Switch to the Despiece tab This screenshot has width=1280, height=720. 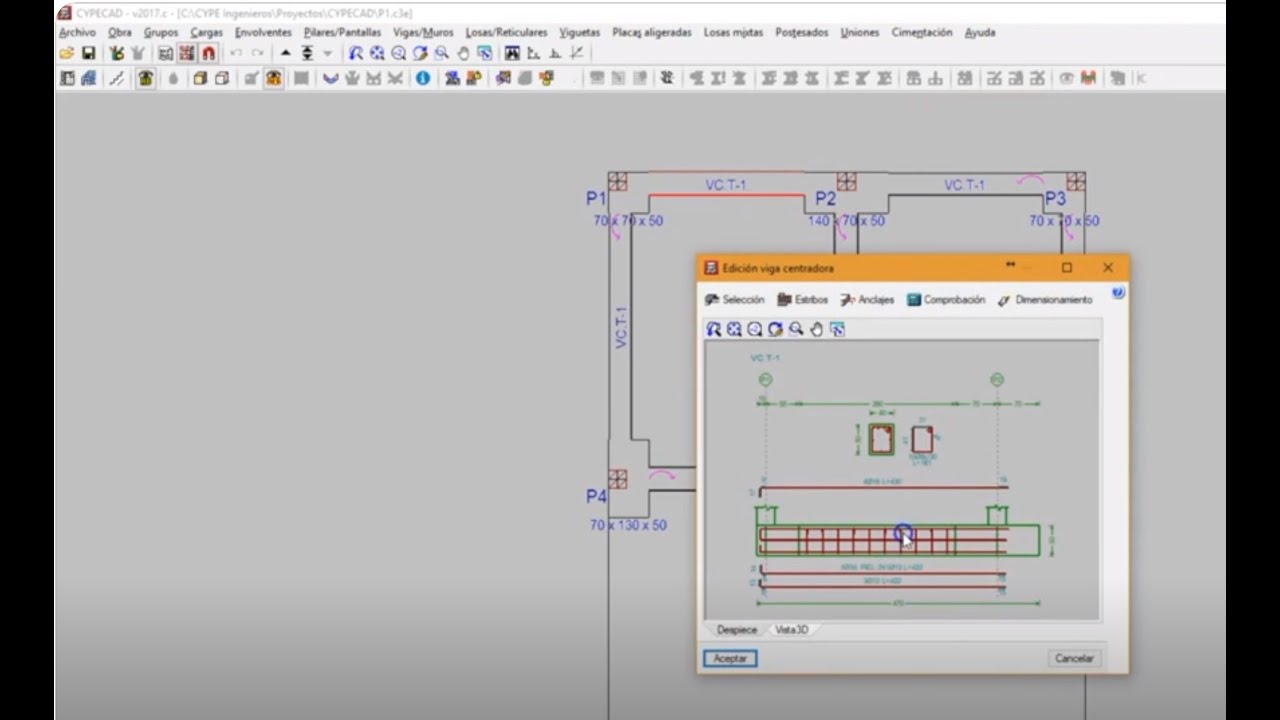coord(737,630)
